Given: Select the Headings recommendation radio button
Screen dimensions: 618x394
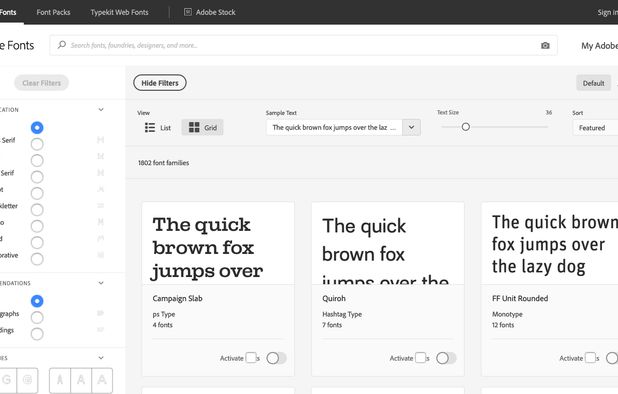Looking at the screenshot, I should (x=37, y=334).
